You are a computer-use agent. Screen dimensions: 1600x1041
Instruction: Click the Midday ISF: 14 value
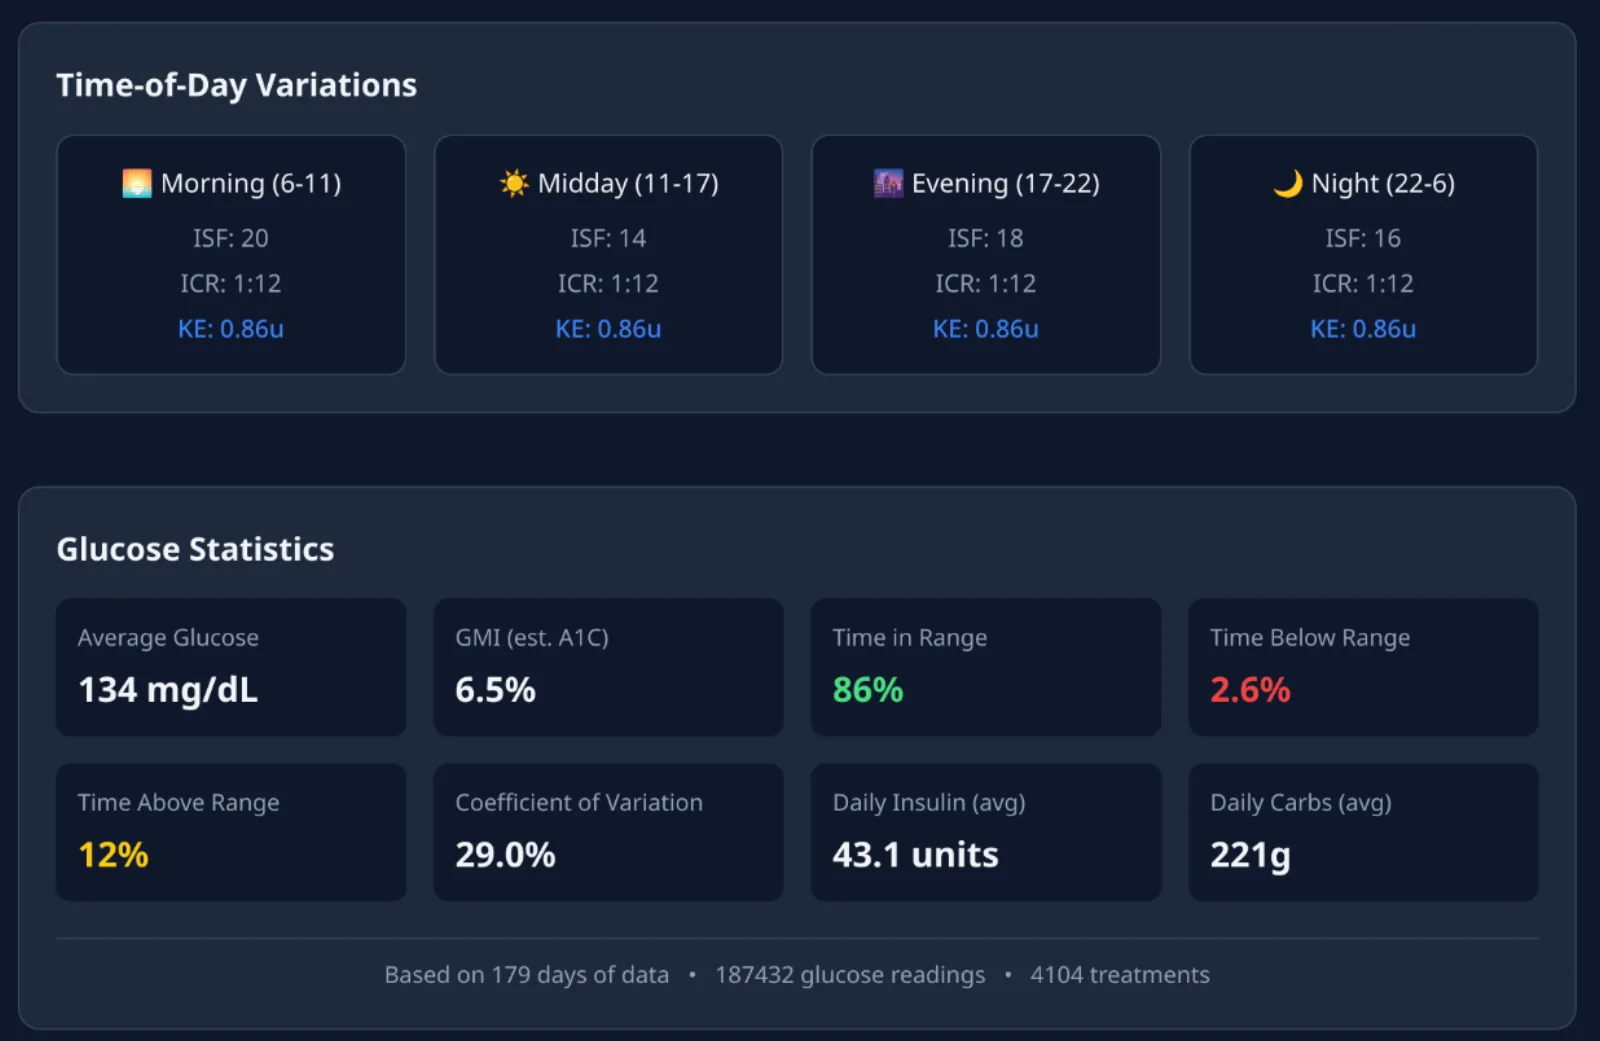608,238
